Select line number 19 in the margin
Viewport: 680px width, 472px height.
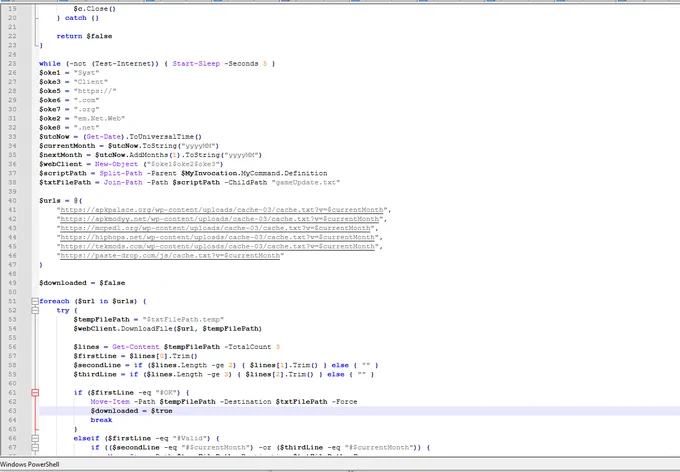(12, 9)
